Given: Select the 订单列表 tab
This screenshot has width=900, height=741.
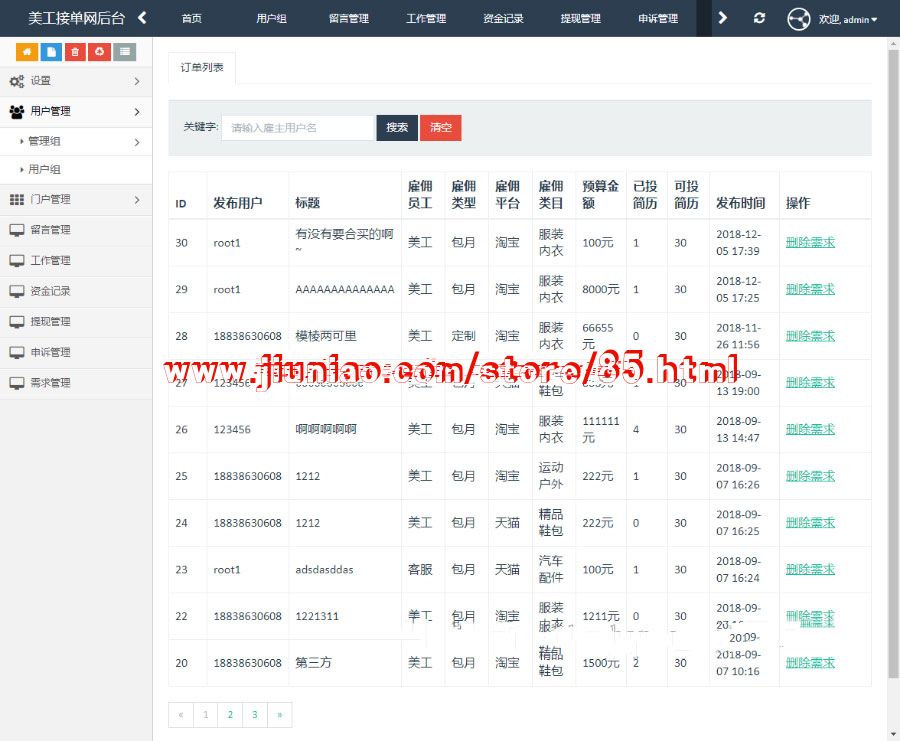Looking at the screenshot, I should 201,68.
